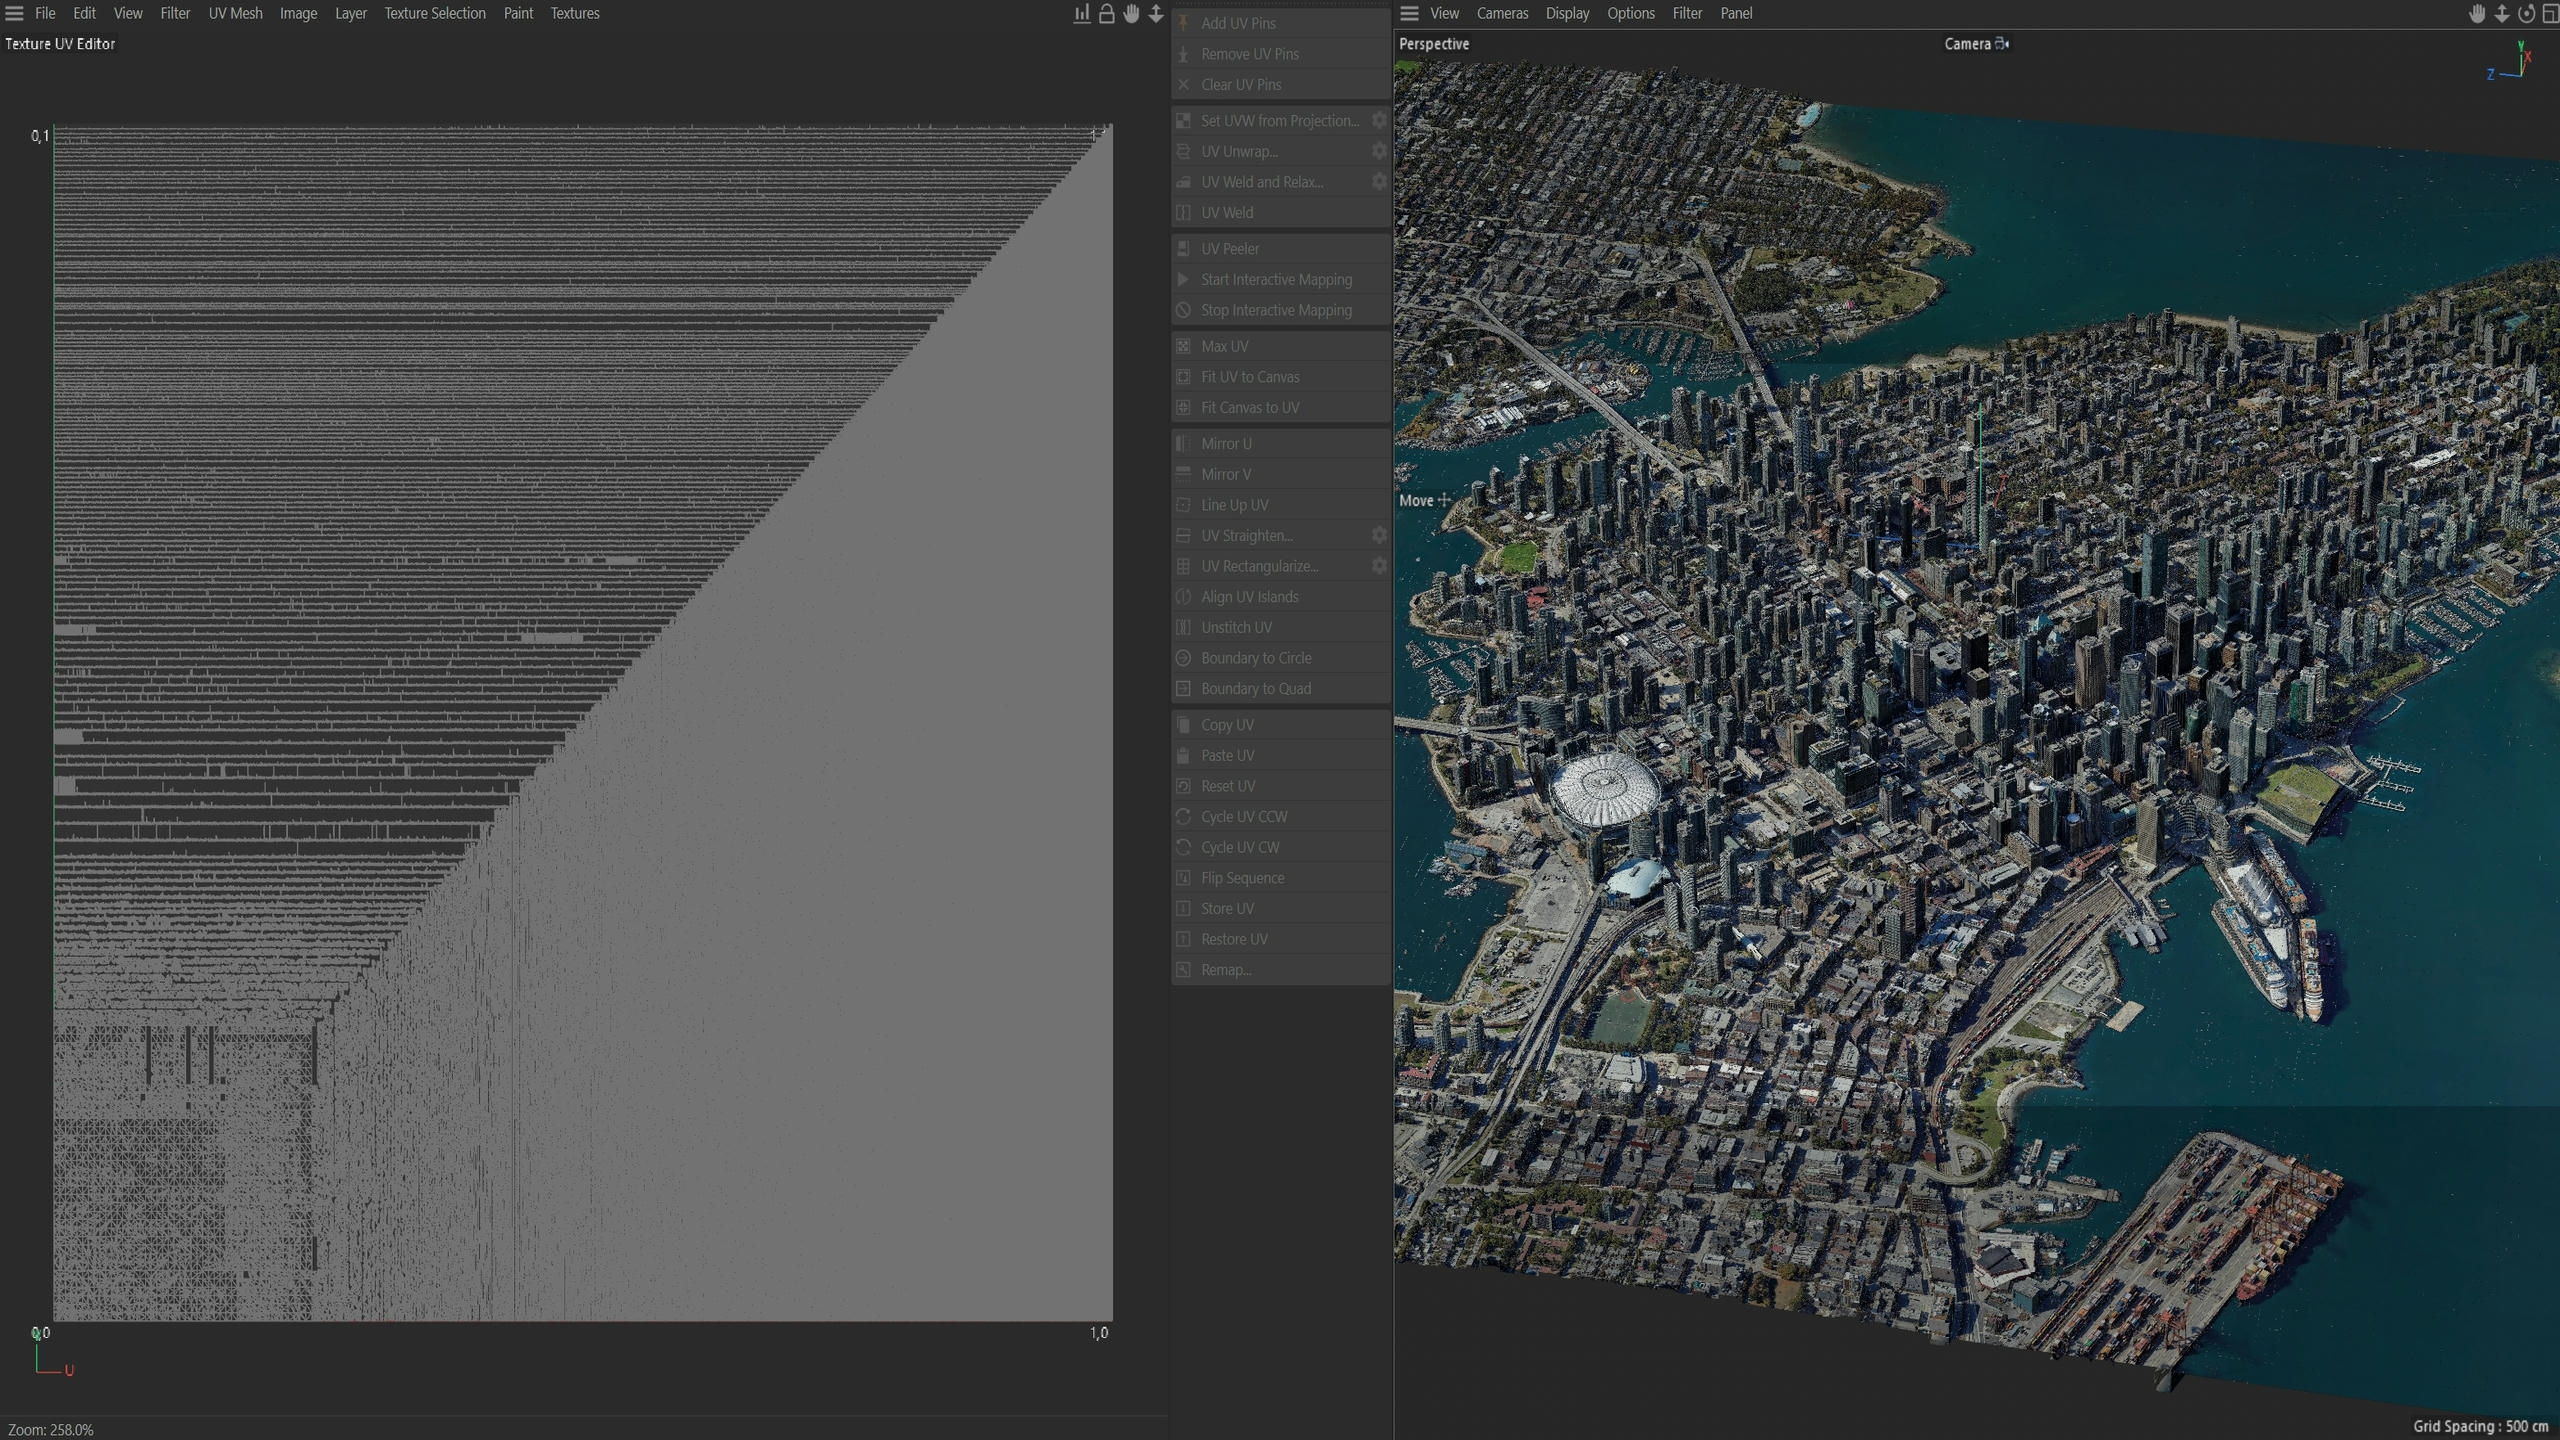Click Mirror U command

[x=1281, y=443]
